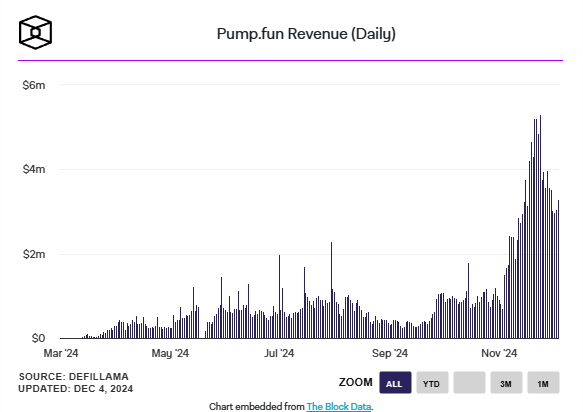
Task: Click the May '24 x-axis label
Action: [x=170, y=353]
